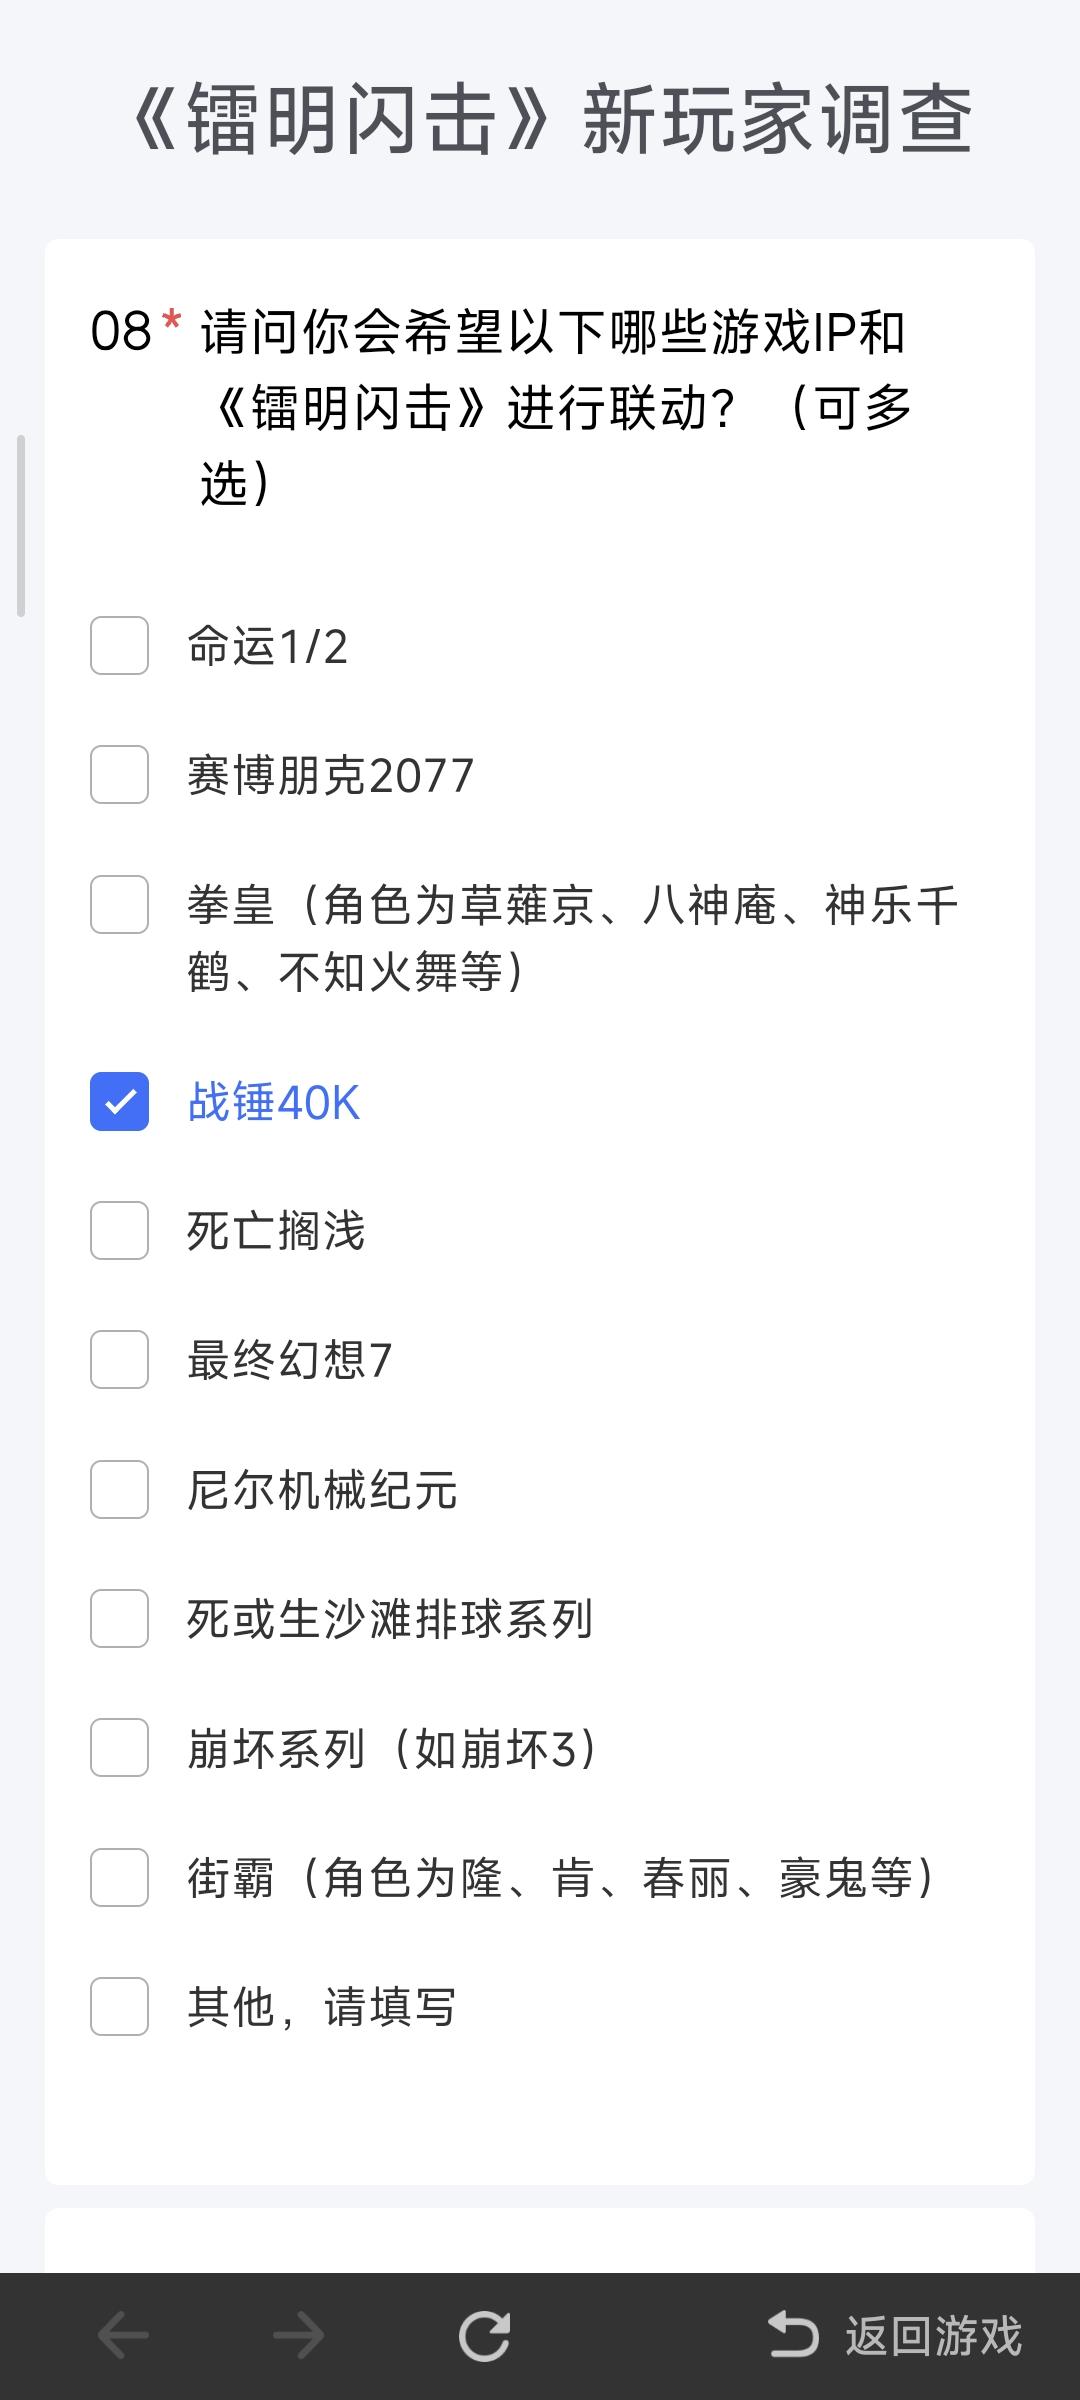Tick 尼尔机械纪元 checkbox

point(120,1490)
